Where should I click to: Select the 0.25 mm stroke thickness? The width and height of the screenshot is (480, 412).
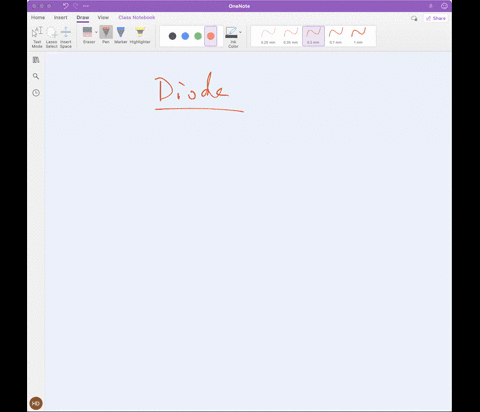(268, 36)
